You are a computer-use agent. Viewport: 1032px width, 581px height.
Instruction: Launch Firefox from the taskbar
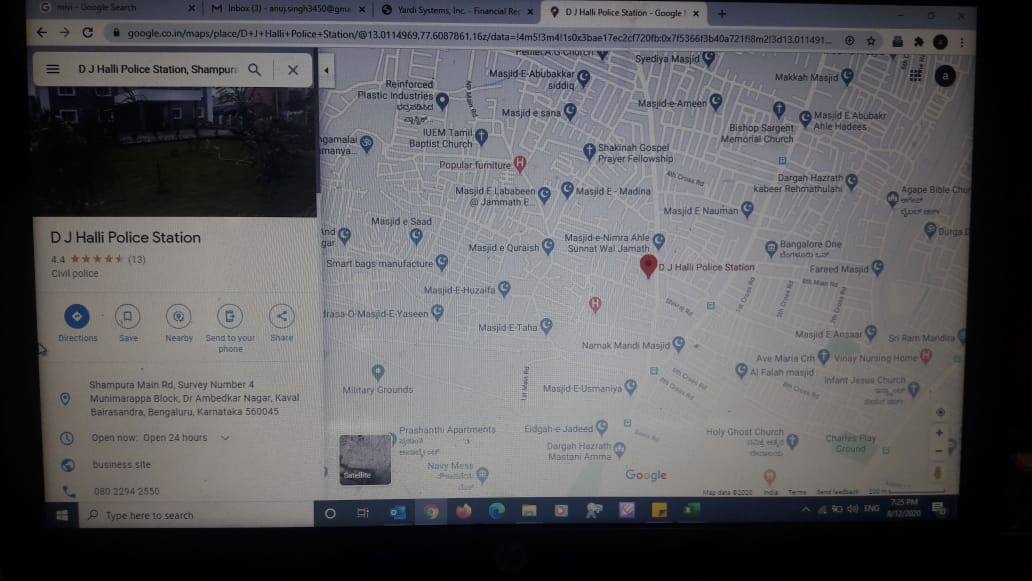pyautogui.click(x=463, y=511)
